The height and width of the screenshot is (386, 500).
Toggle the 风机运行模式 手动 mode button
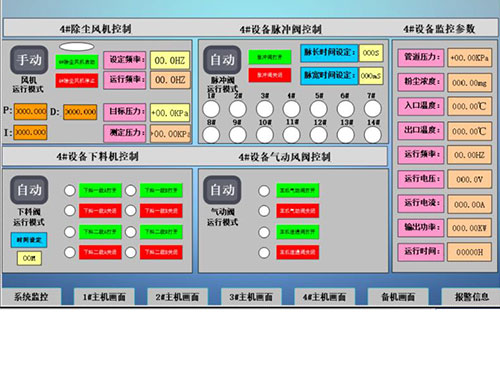(29, 60)
